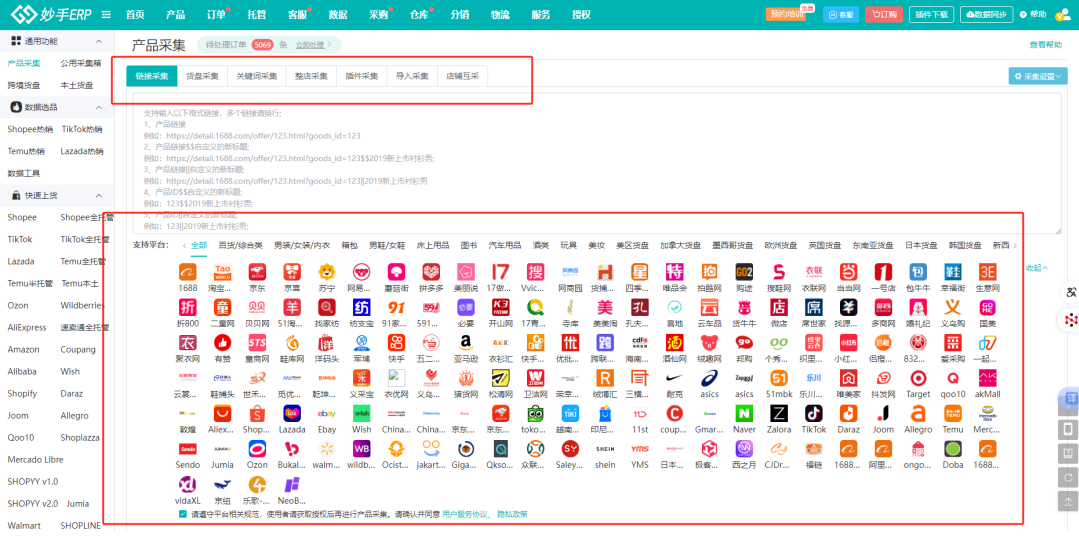Image resolution: width=1079 pixels, height=536 pixels.
Task: Collapse platform list with 收起
Action: pyautogui.click(x=1037, y=268)
